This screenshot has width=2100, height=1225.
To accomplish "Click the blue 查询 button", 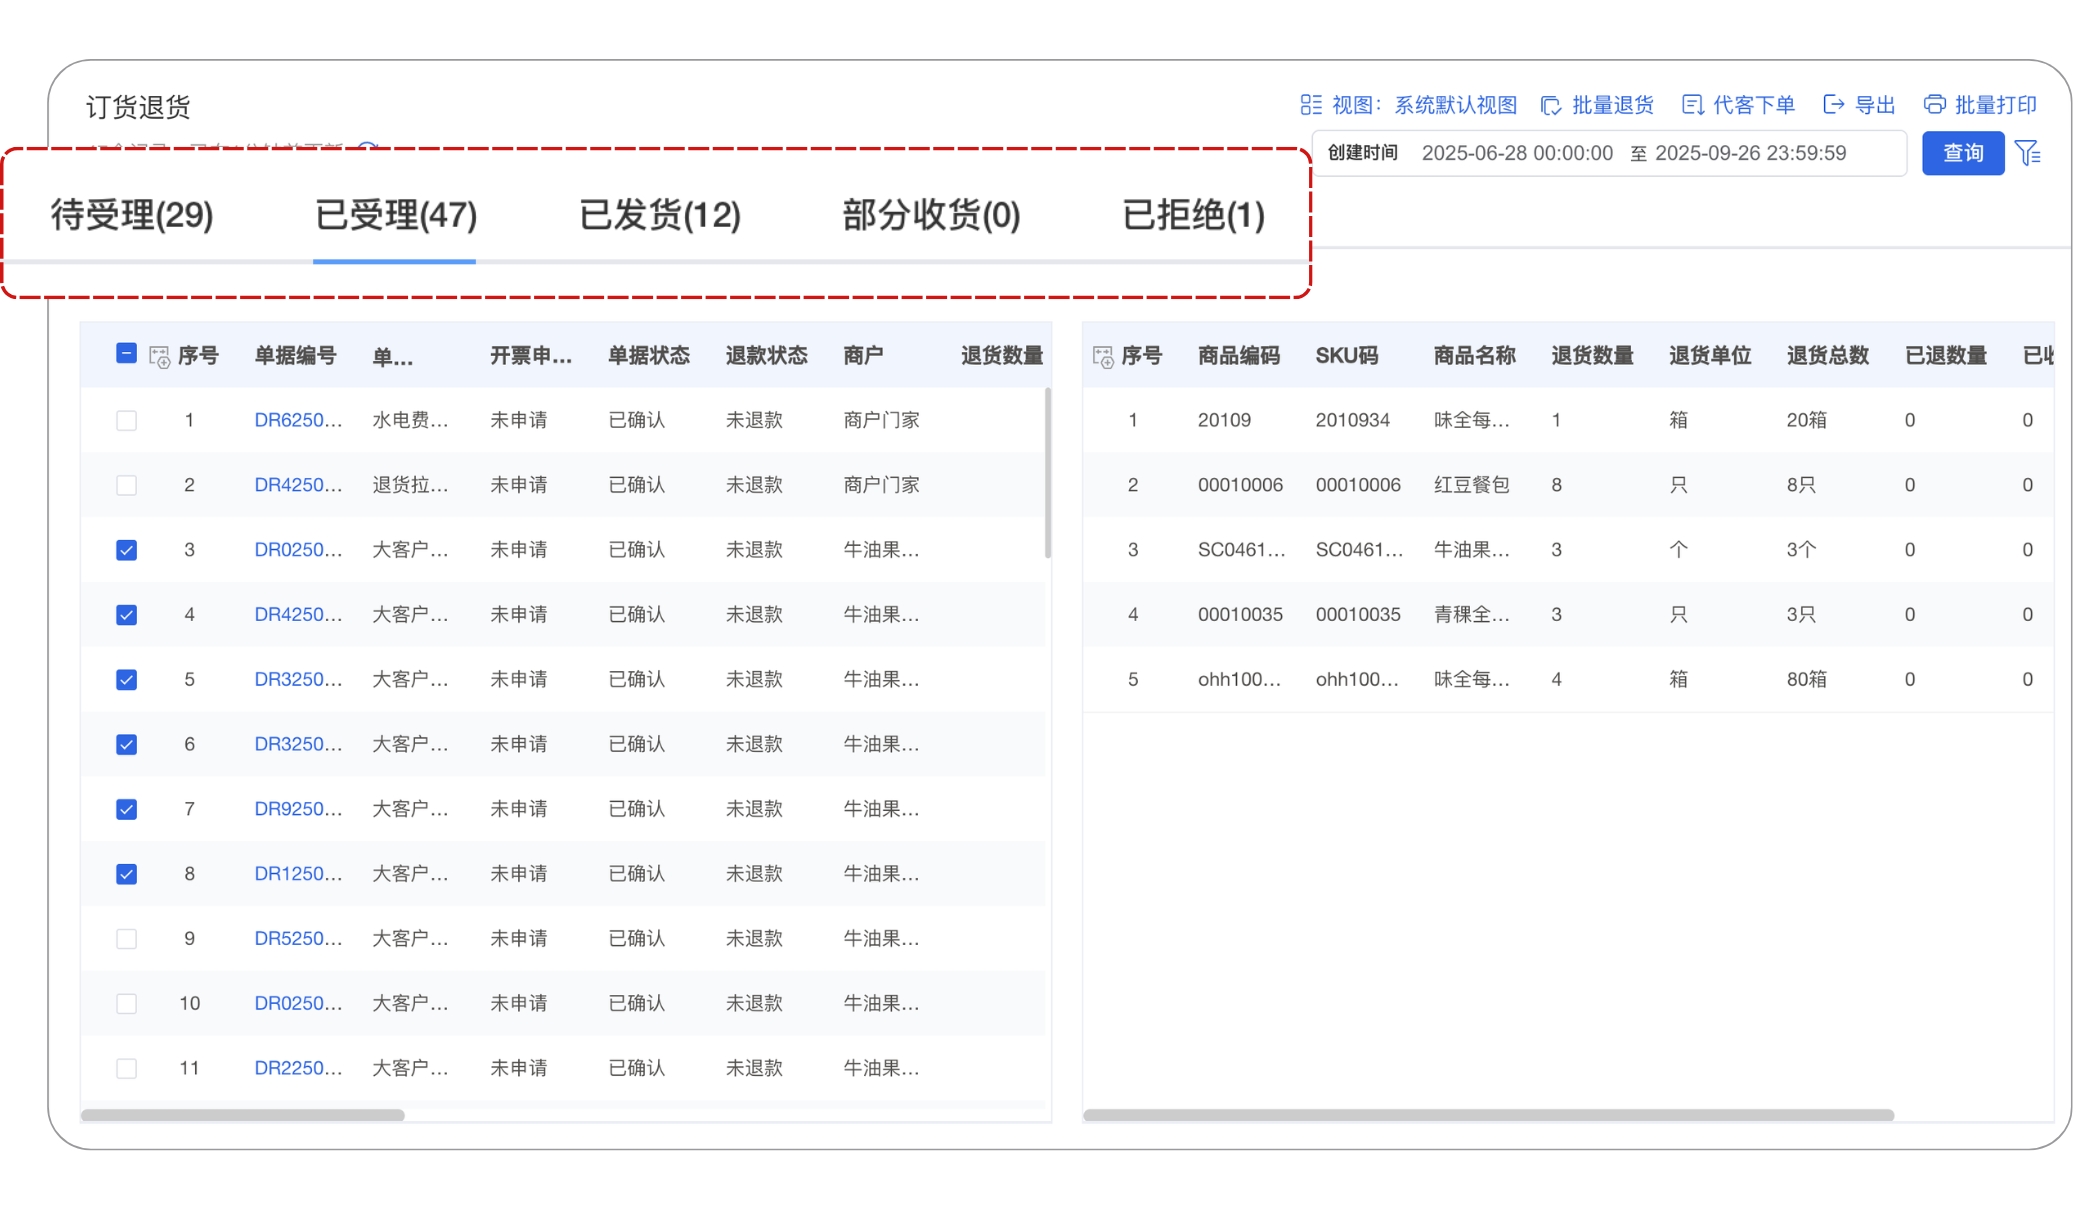I will [x=1962, y=153].
